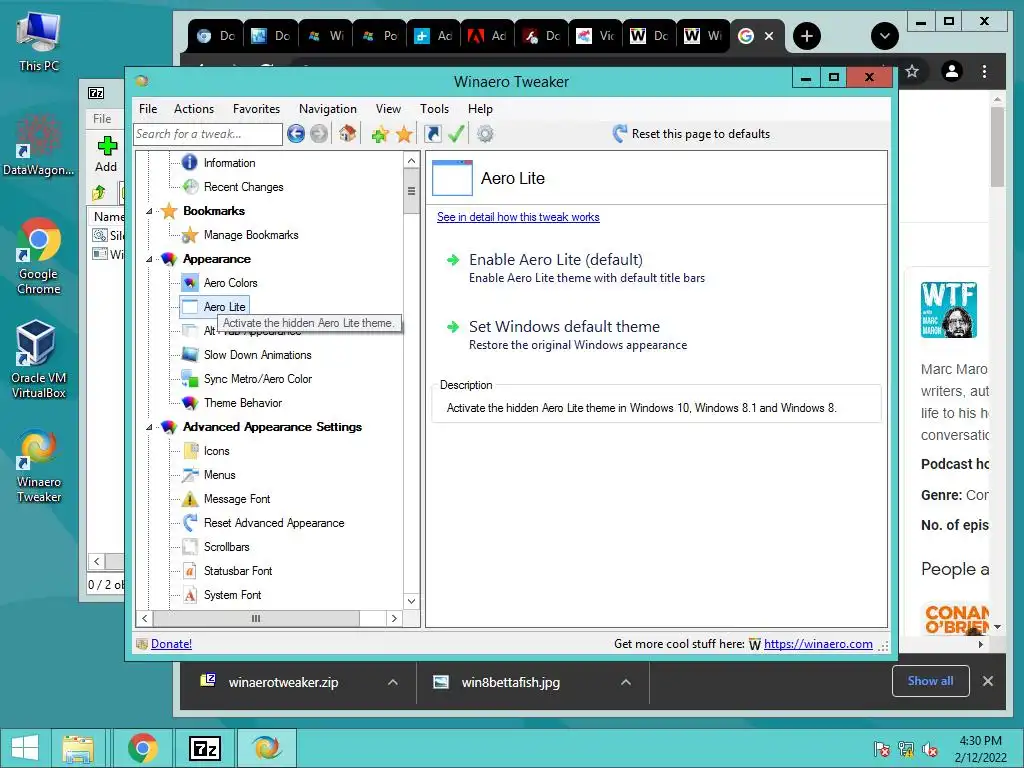This screenshot has height=768, width=1024.
Task: Open the Tools menu
Action: coord(434,109)
